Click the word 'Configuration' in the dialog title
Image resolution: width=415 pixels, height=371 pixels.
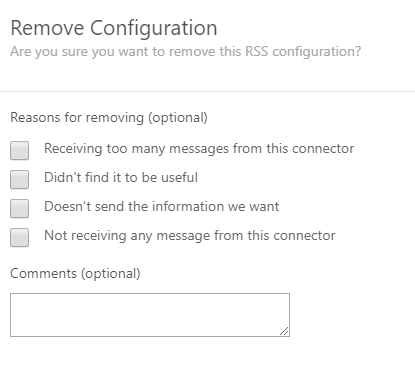pyautogui.click(x=154, y=29)
